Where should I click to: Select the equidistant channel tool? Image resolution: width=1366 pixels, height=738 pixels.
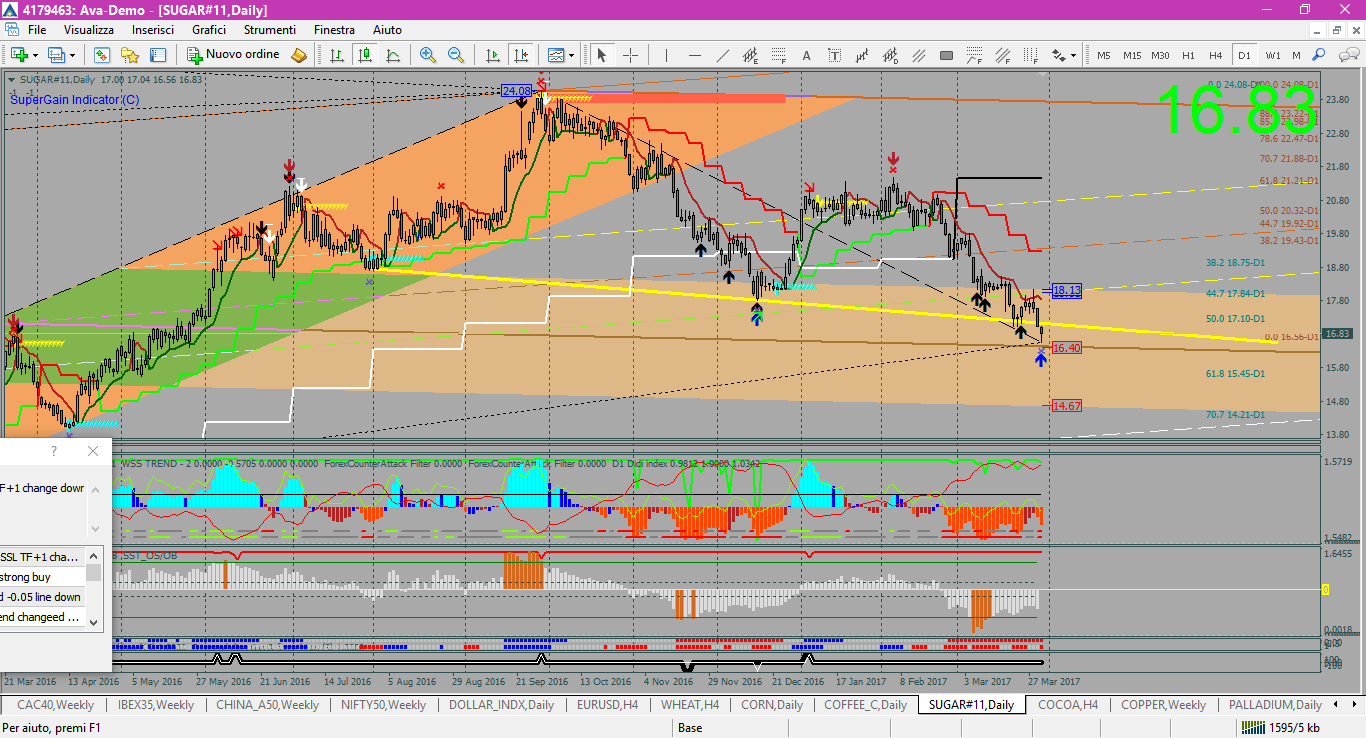pyautogui.click(x=750, y=55)
